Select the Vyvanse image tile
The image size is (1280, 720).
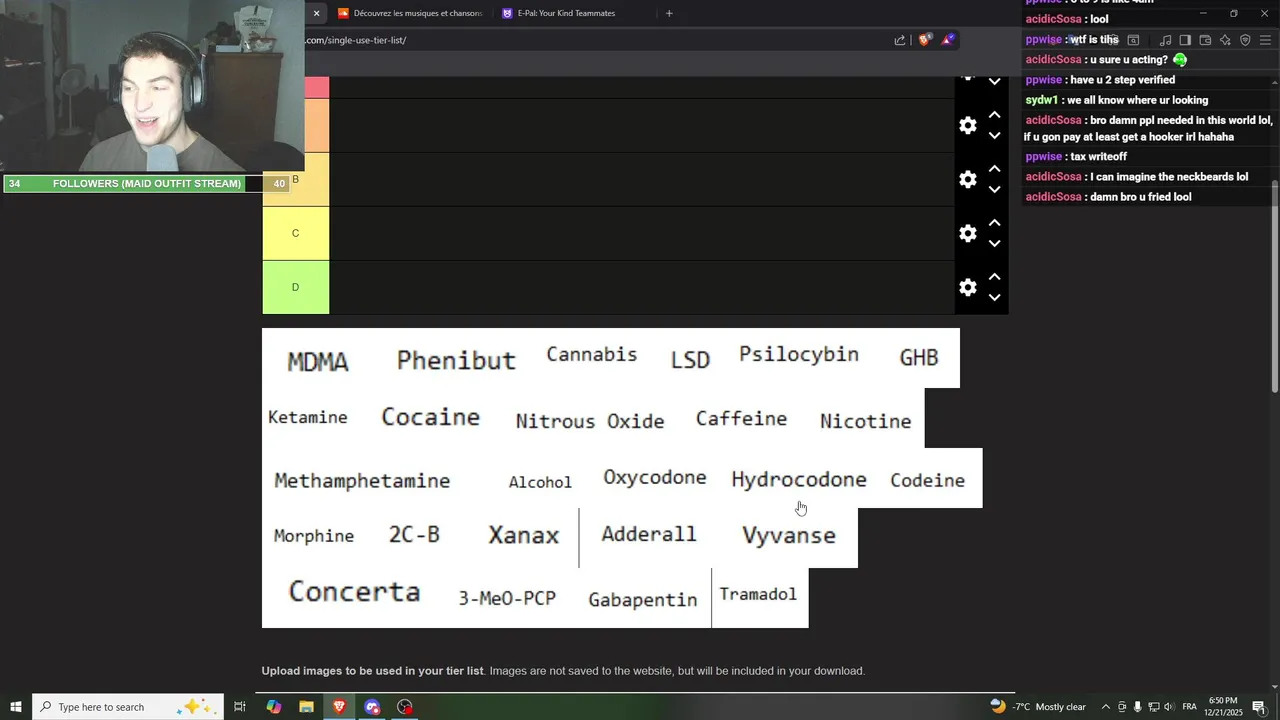[789, 536]
